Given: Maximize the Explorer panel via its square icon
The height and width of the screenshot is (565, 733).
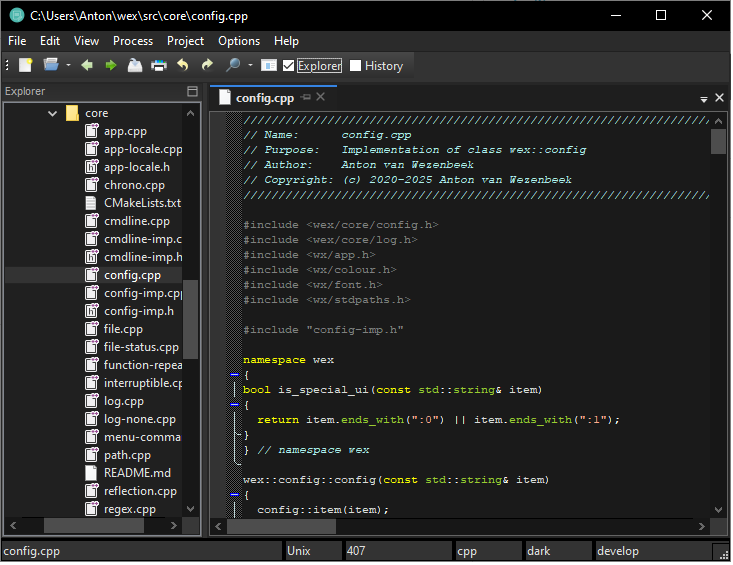Looking at the screenshot, I should pyautogui.click(x=193, y=92).
